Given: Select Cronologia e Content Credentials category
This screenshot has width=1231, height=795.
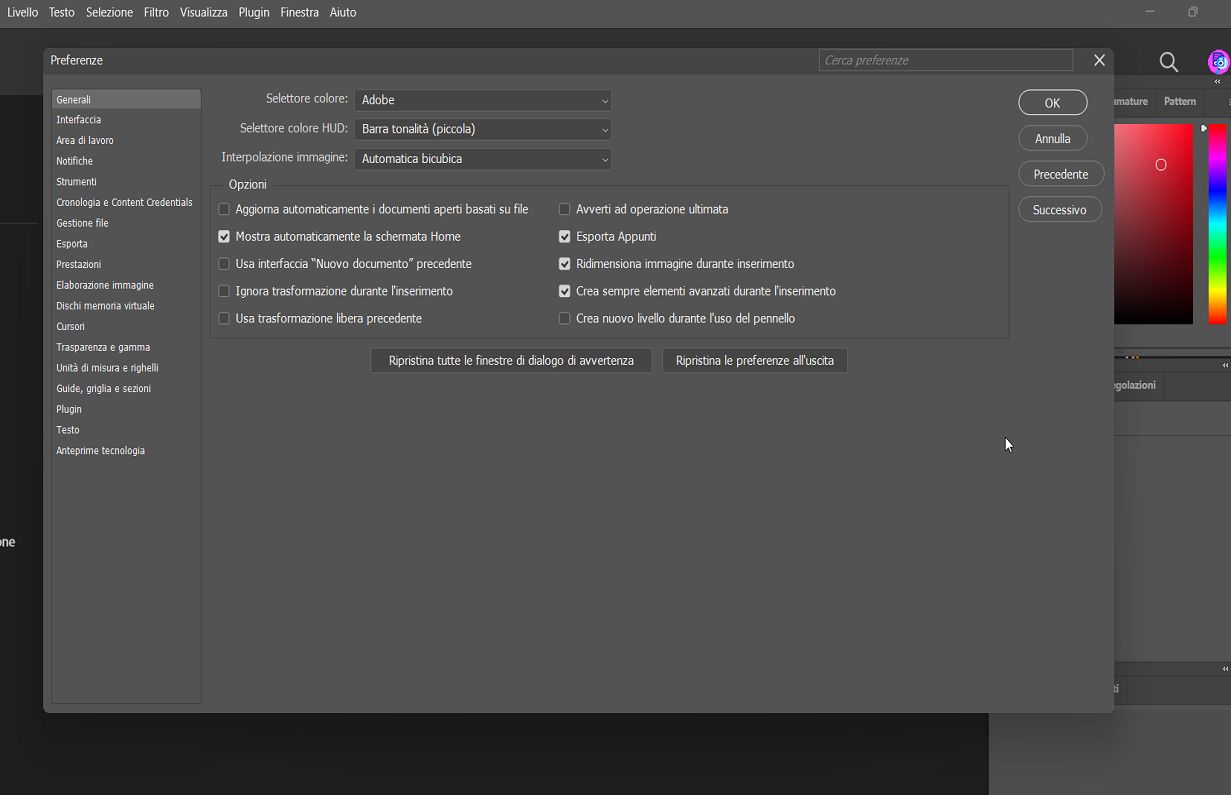Looking at the screenshot, I should [x=126, y=202].
